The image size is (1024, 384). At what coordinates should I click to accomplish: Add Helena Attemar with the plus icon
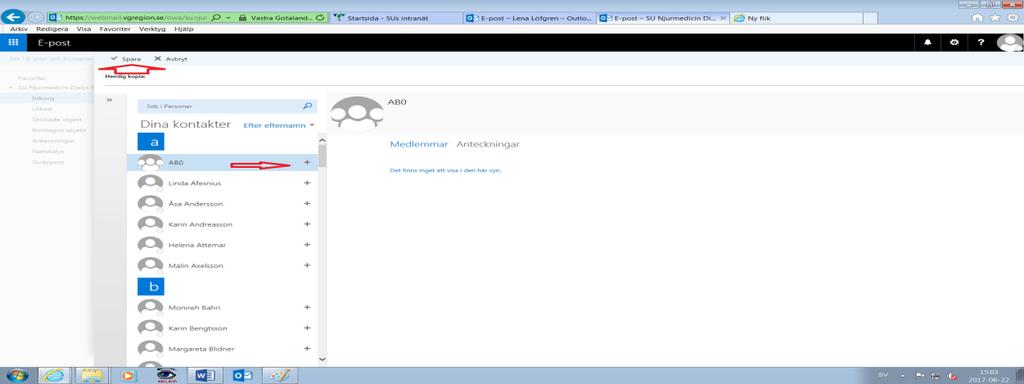point(307,245)
